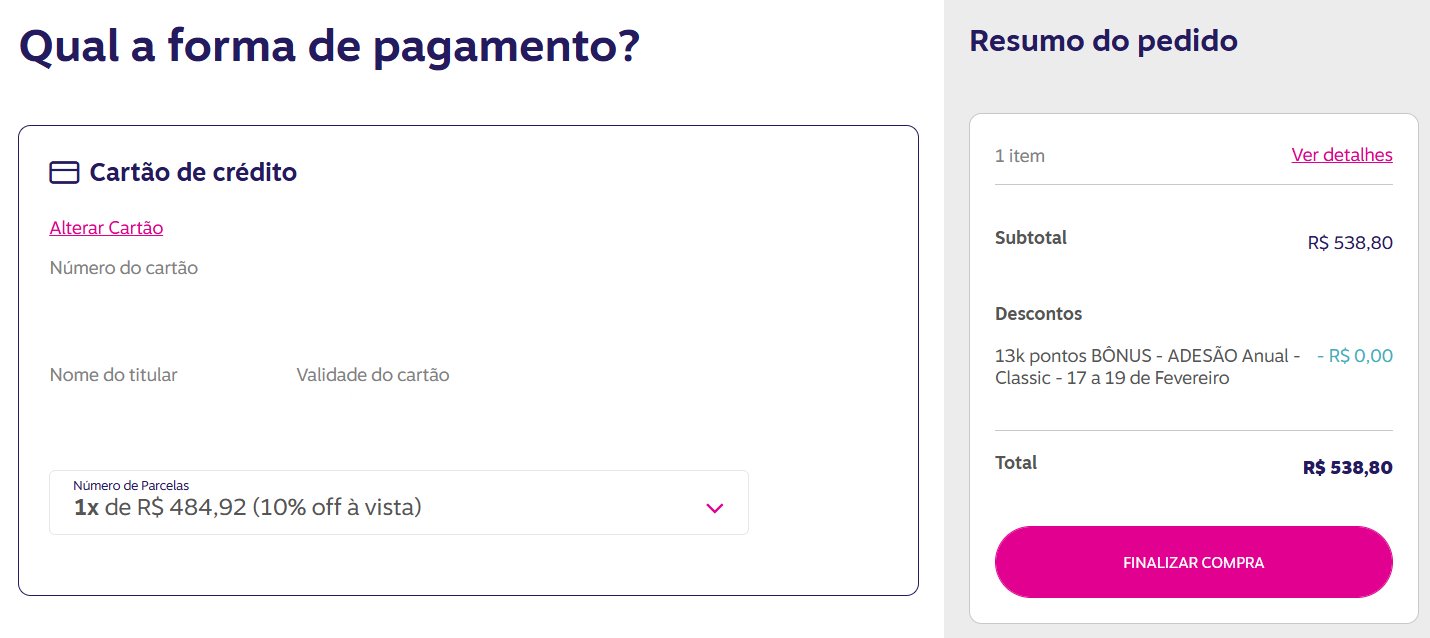Click the Cartão de crédito heading

tap(193, 172)
